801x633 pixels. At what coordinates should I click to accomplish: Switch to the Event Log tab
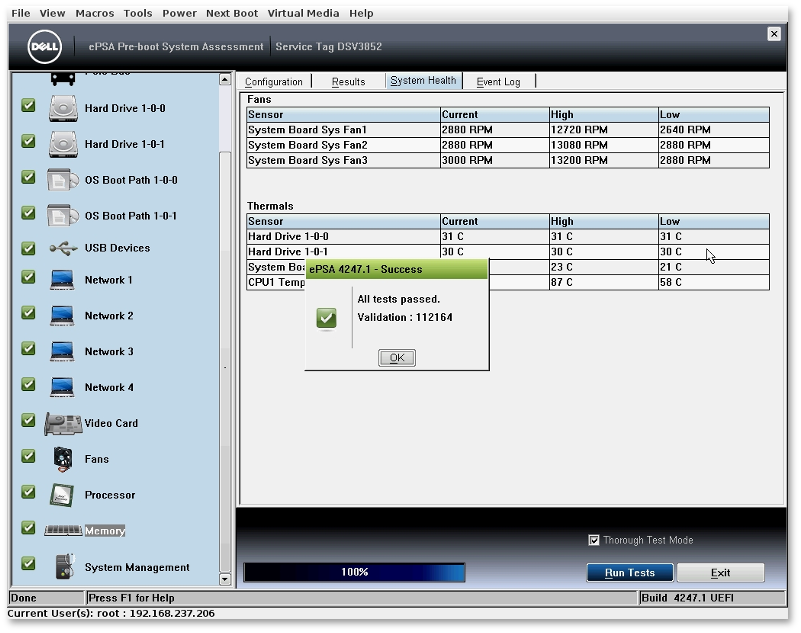coord(499,82)
